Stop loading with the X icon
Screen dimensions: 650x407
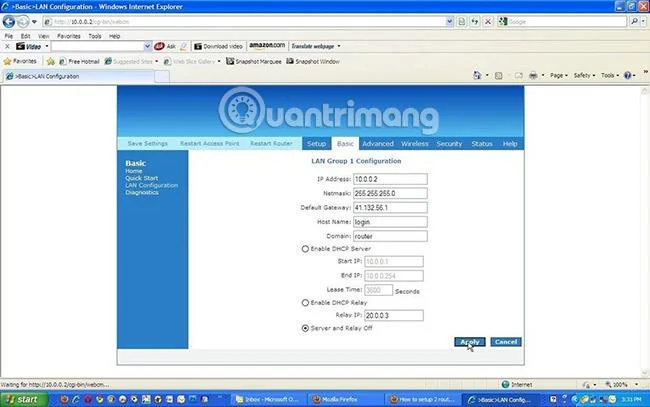coord(488,22)
